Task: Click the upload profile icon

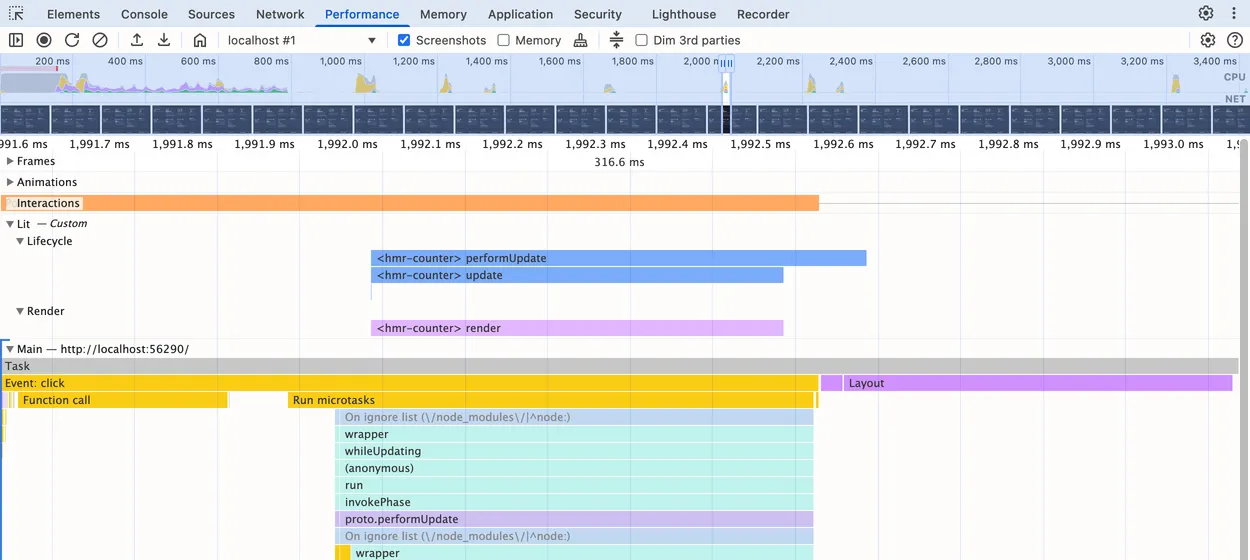Action: tap(137, 40)
